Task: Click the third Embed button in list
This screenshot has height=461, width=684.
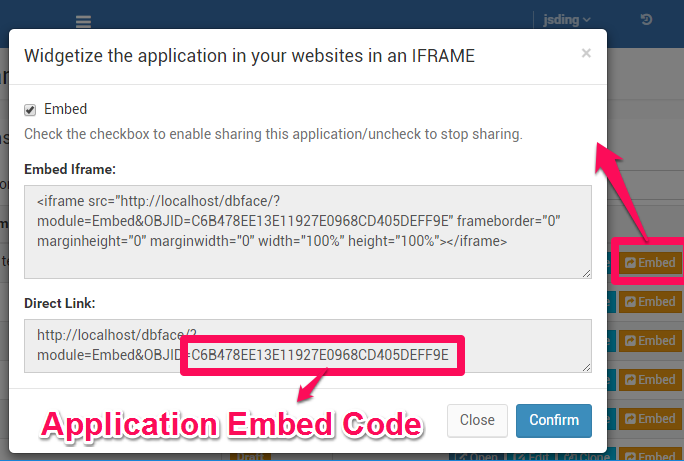Action: click(650, 341)
